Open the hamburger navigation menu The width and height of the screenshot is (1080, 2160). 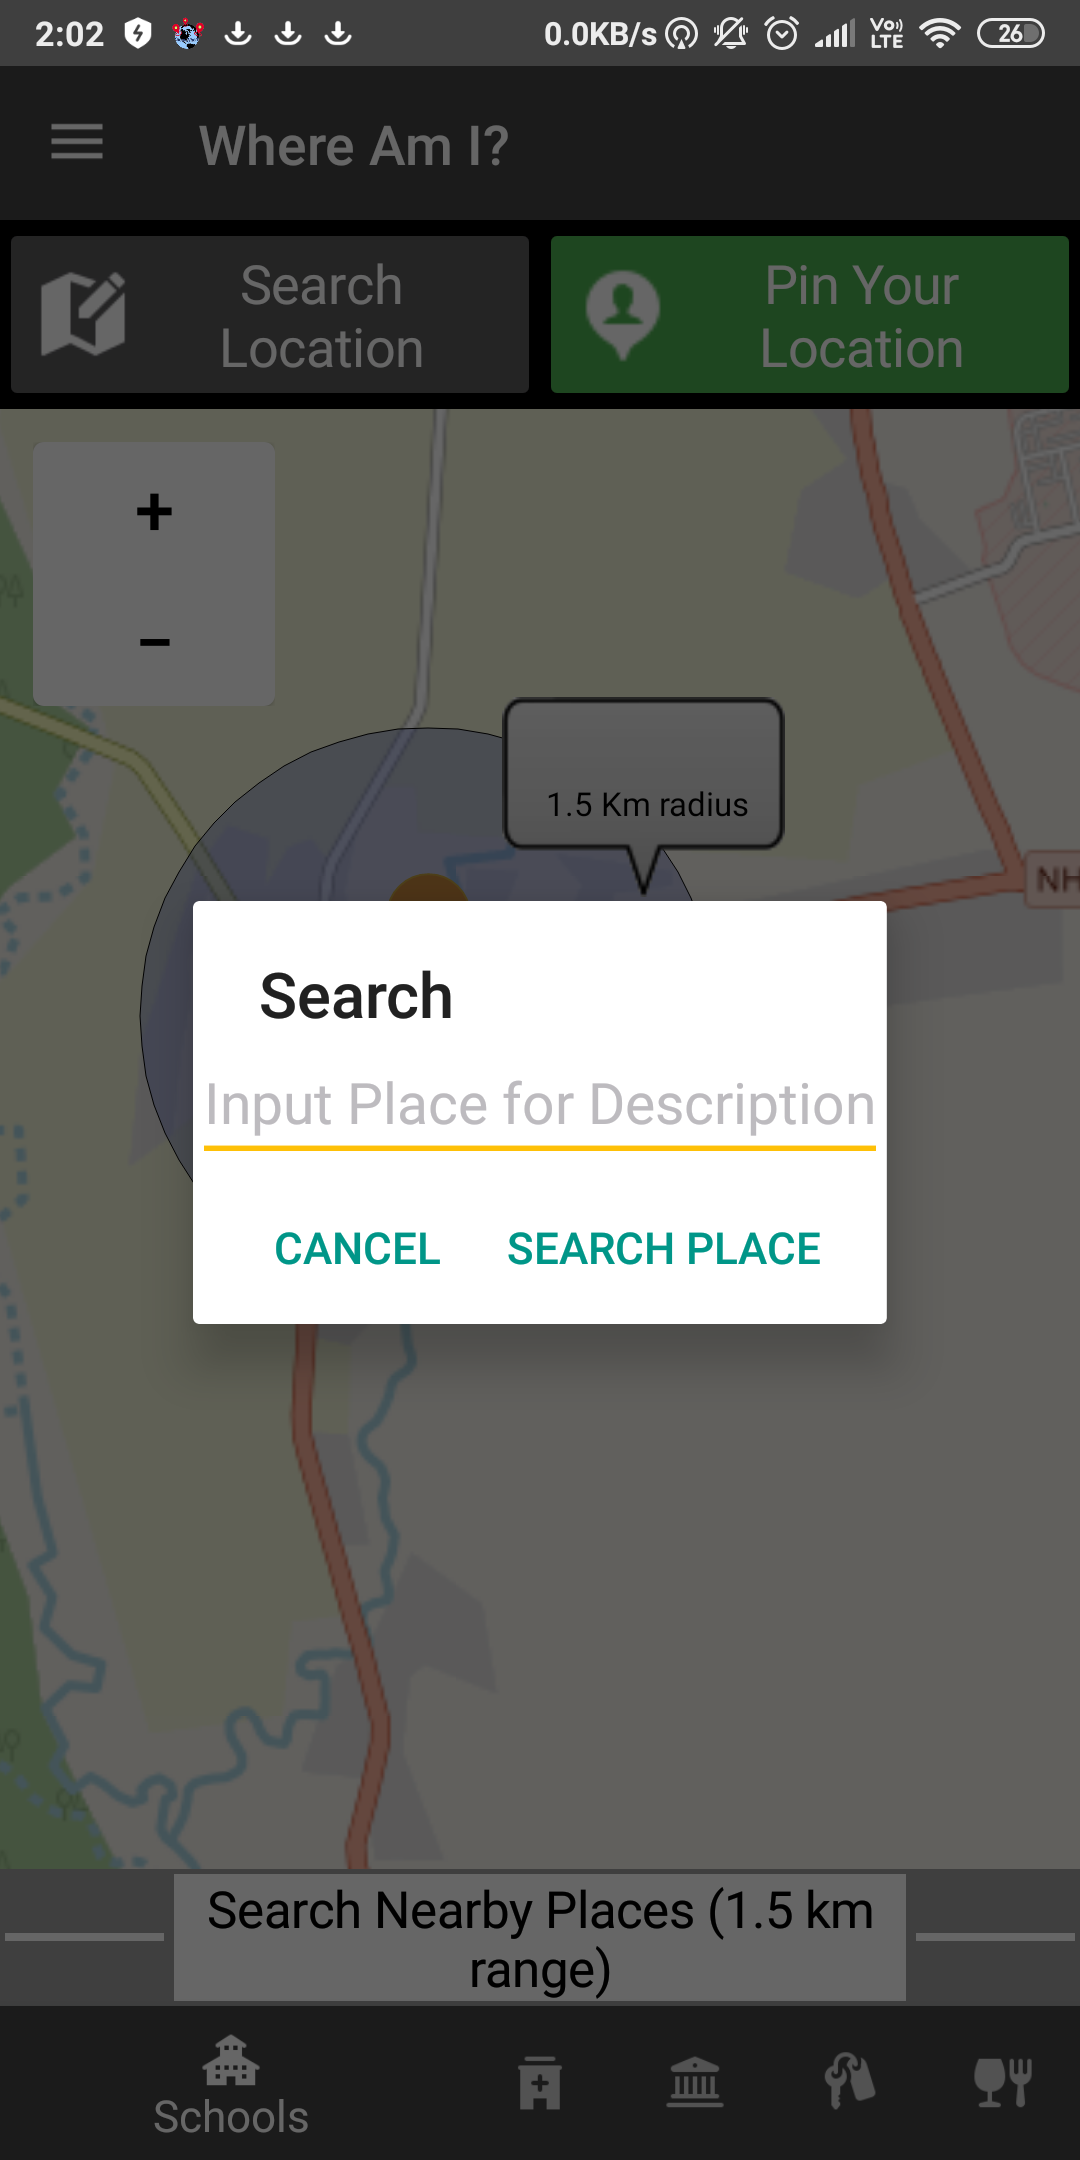77,142
